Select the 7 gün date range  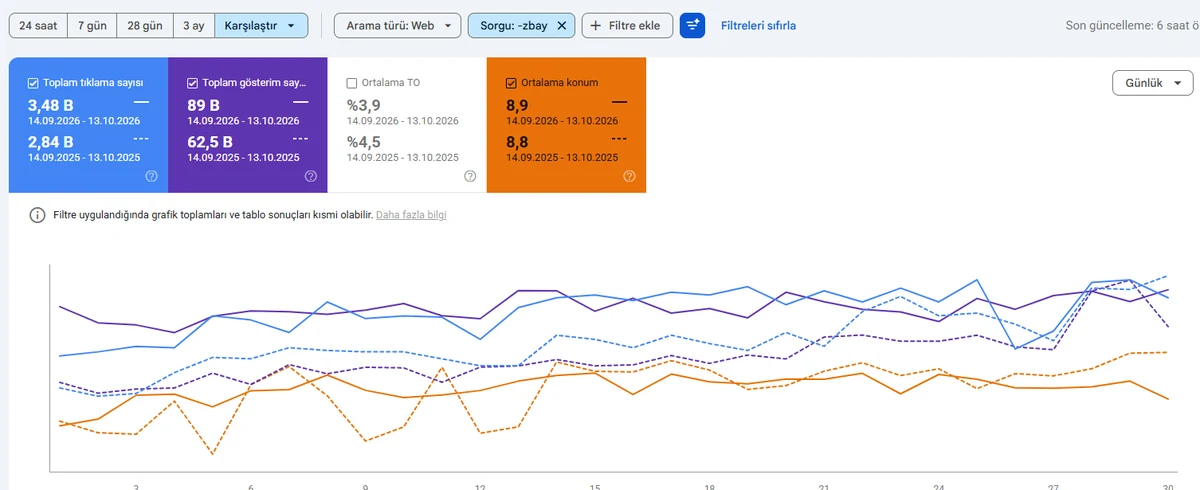point(92,25)
